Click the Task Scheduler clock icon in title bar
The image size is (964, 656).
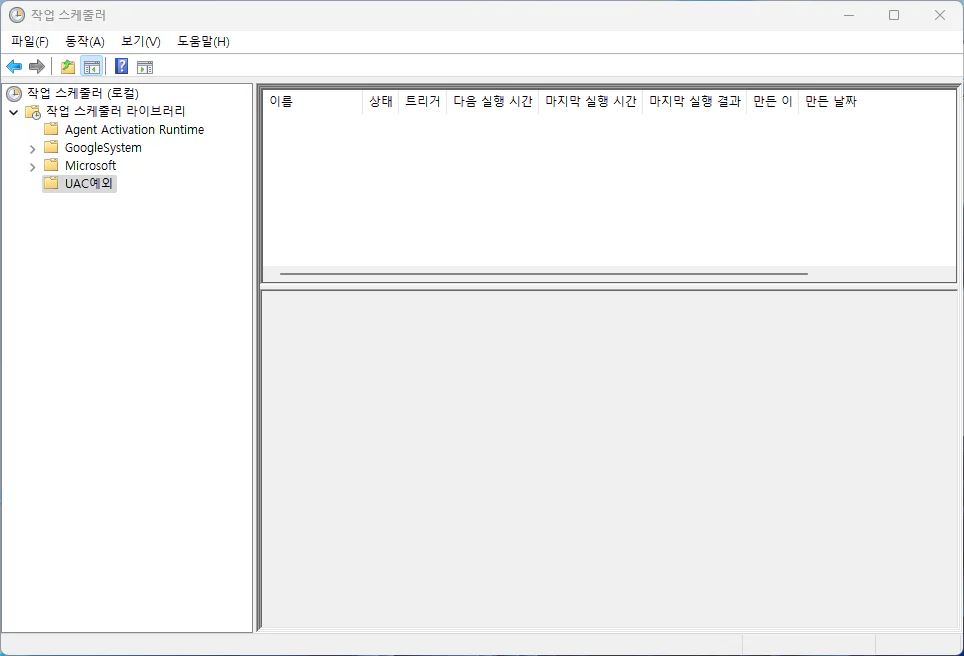pos(17,15)
